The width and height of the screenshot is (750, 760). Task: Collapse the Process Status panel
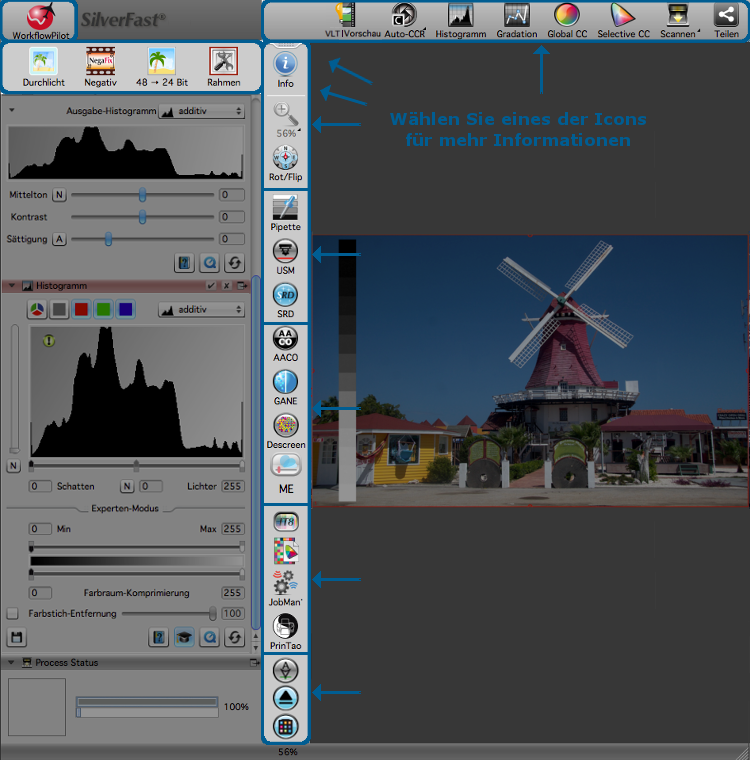11,662
